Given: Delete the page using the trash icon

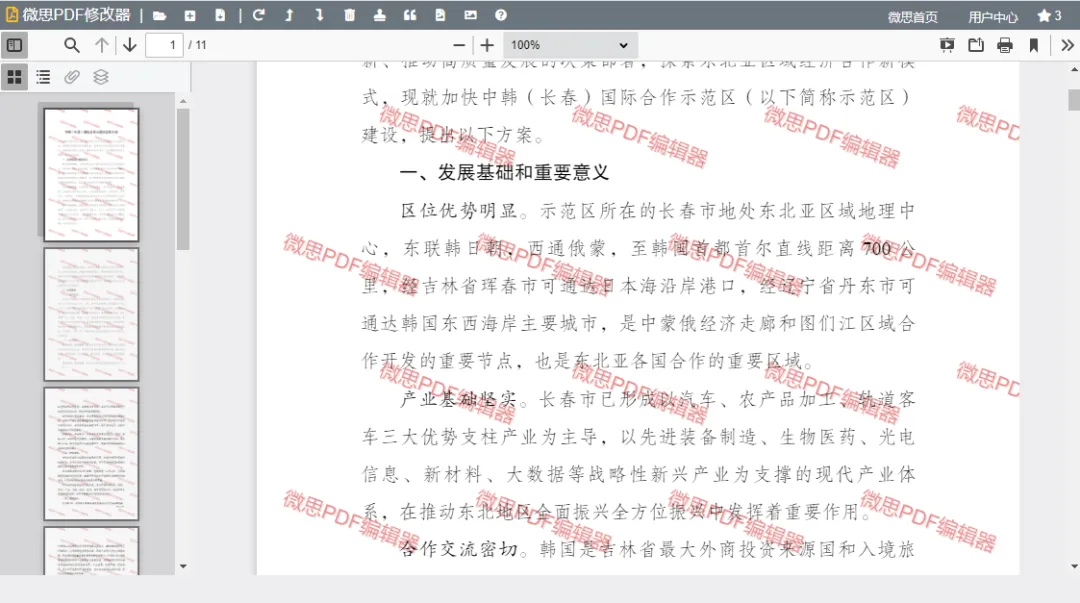Looking at the screenshot, I should click(349, 15).
